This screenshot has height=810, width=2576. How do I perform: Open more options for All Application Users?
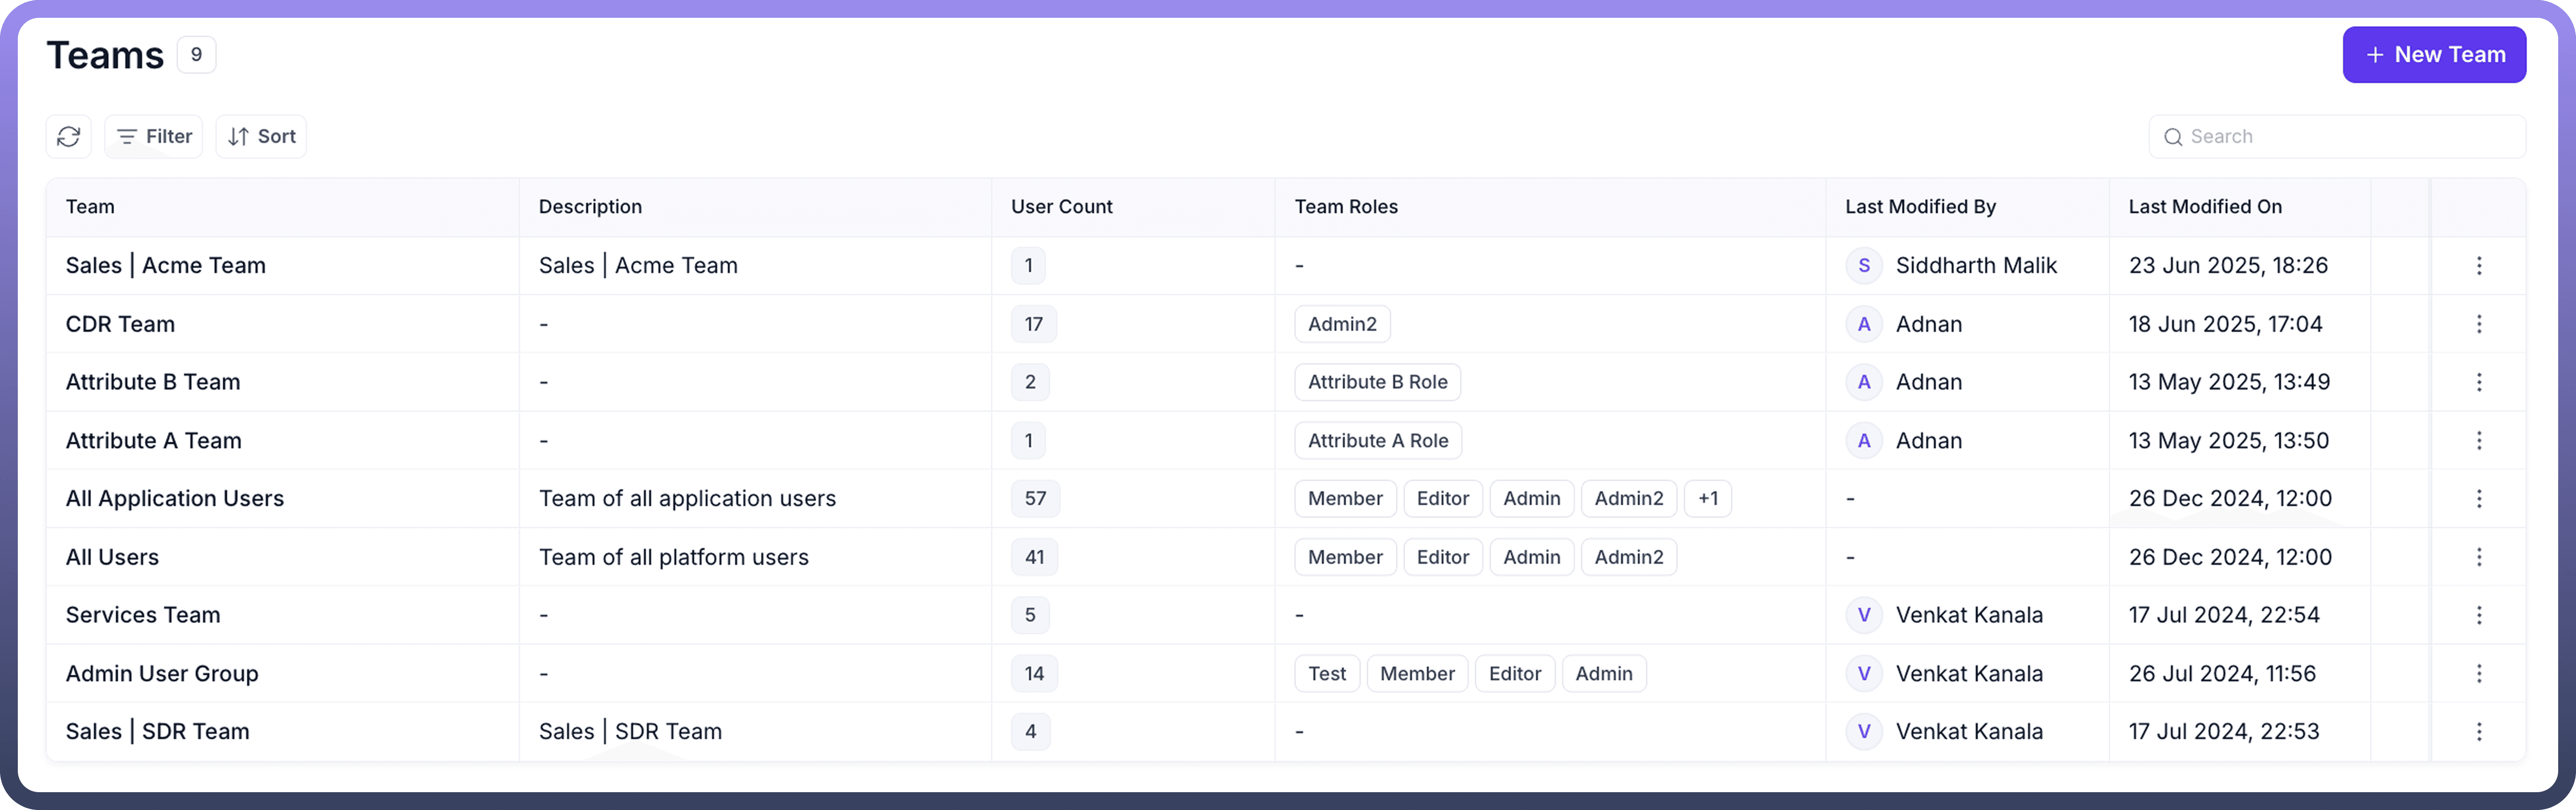click(x=2478, y=498)
